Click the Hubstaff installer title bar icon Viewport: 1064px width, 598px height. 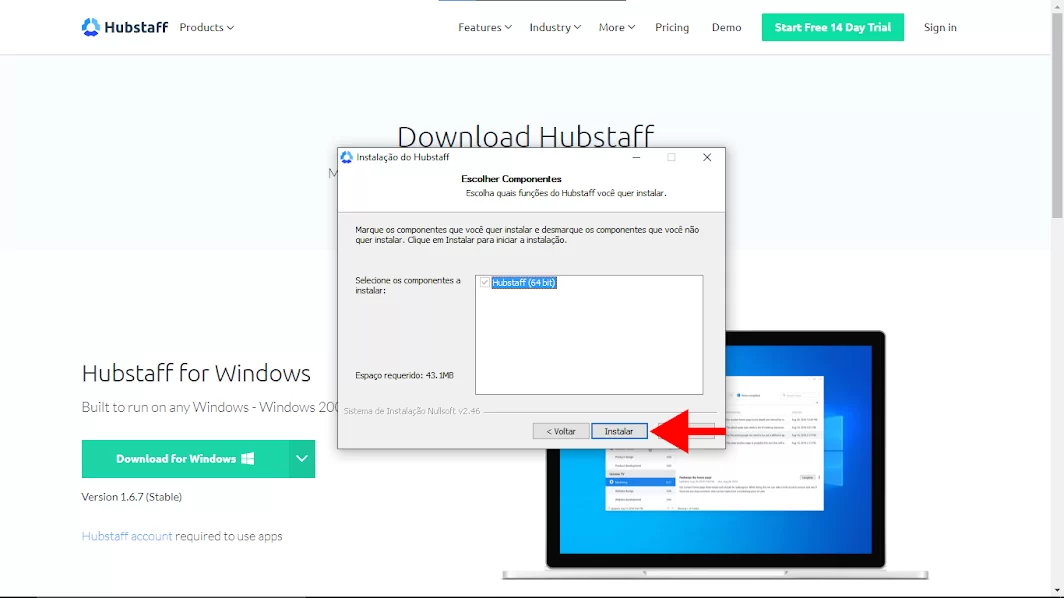[x=347, y=157]
